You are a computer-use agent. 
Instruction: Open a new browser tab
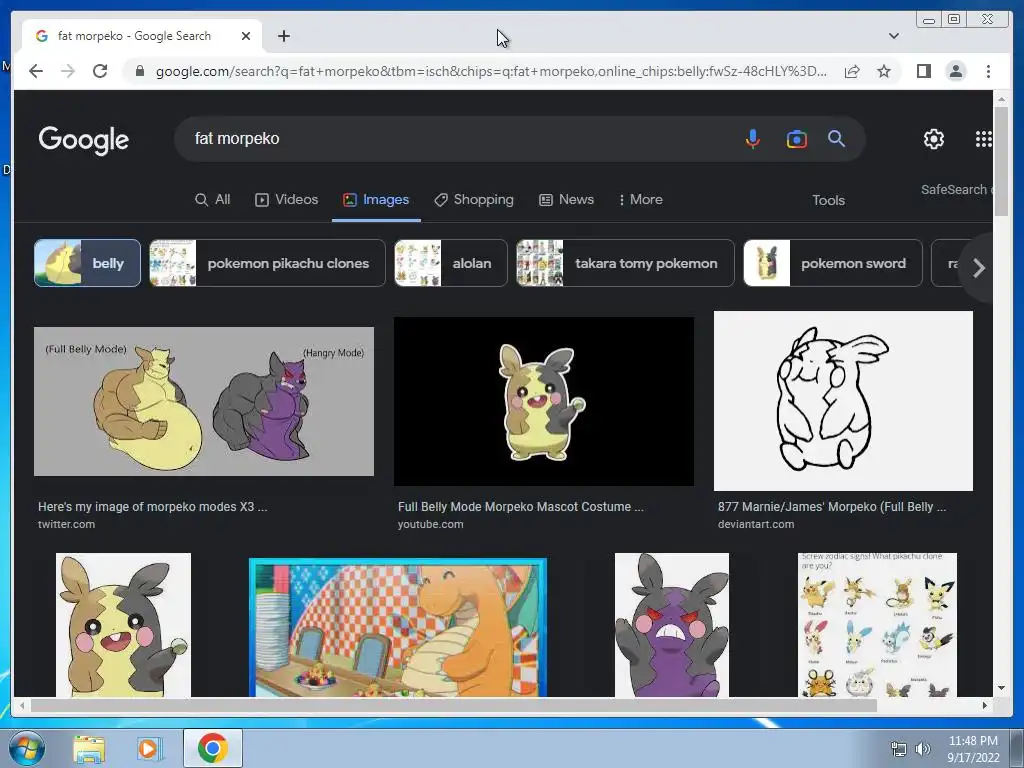[x=283, y=36]
